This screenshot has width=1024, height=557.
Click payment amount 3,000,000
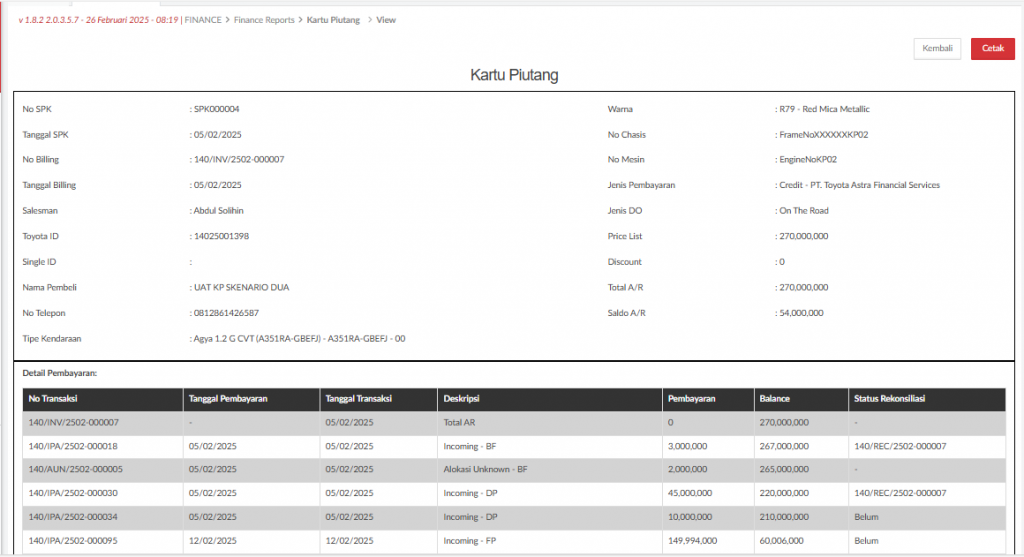pyautogui.click(x=687, y=447)
